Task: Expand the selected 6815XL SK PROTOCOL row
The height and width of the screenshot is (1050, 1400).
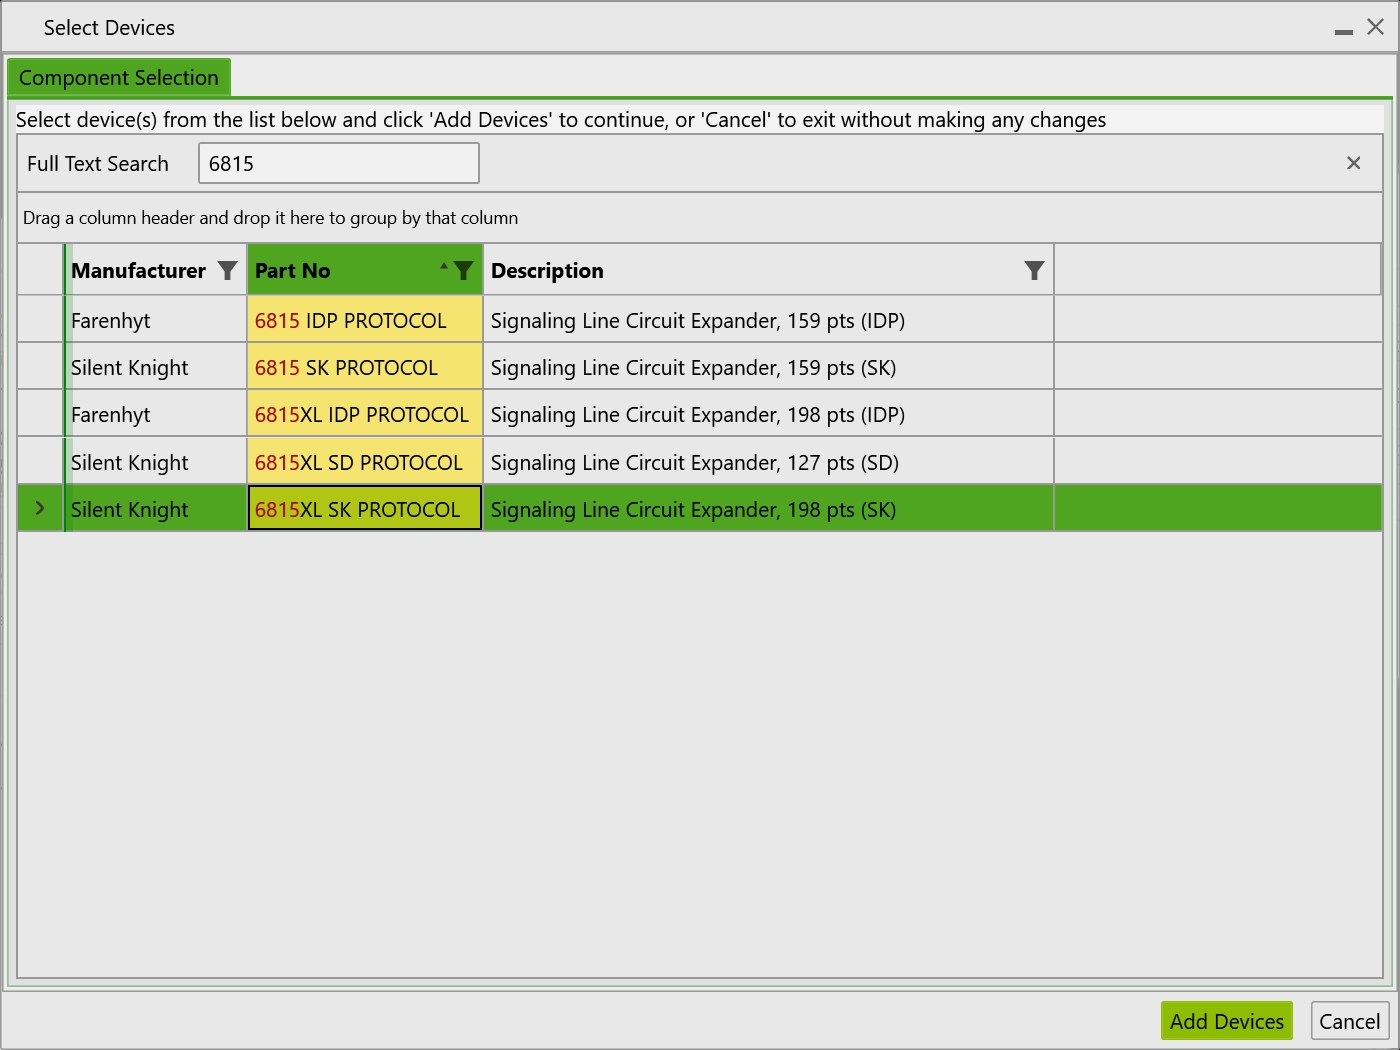Action: tap(40, 509)
